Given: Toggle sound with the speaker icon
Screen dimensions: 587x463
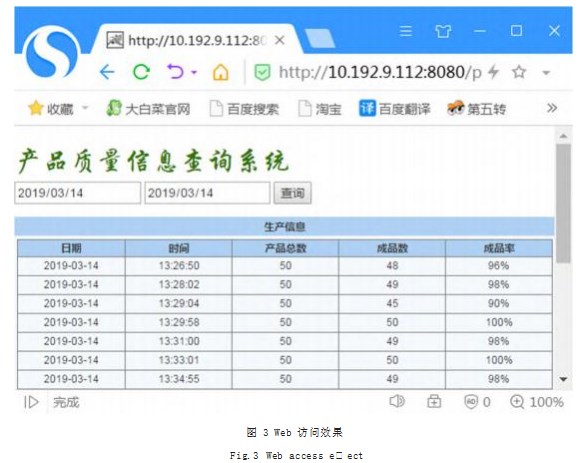Looking at the screenshot, I should [397, 401].
